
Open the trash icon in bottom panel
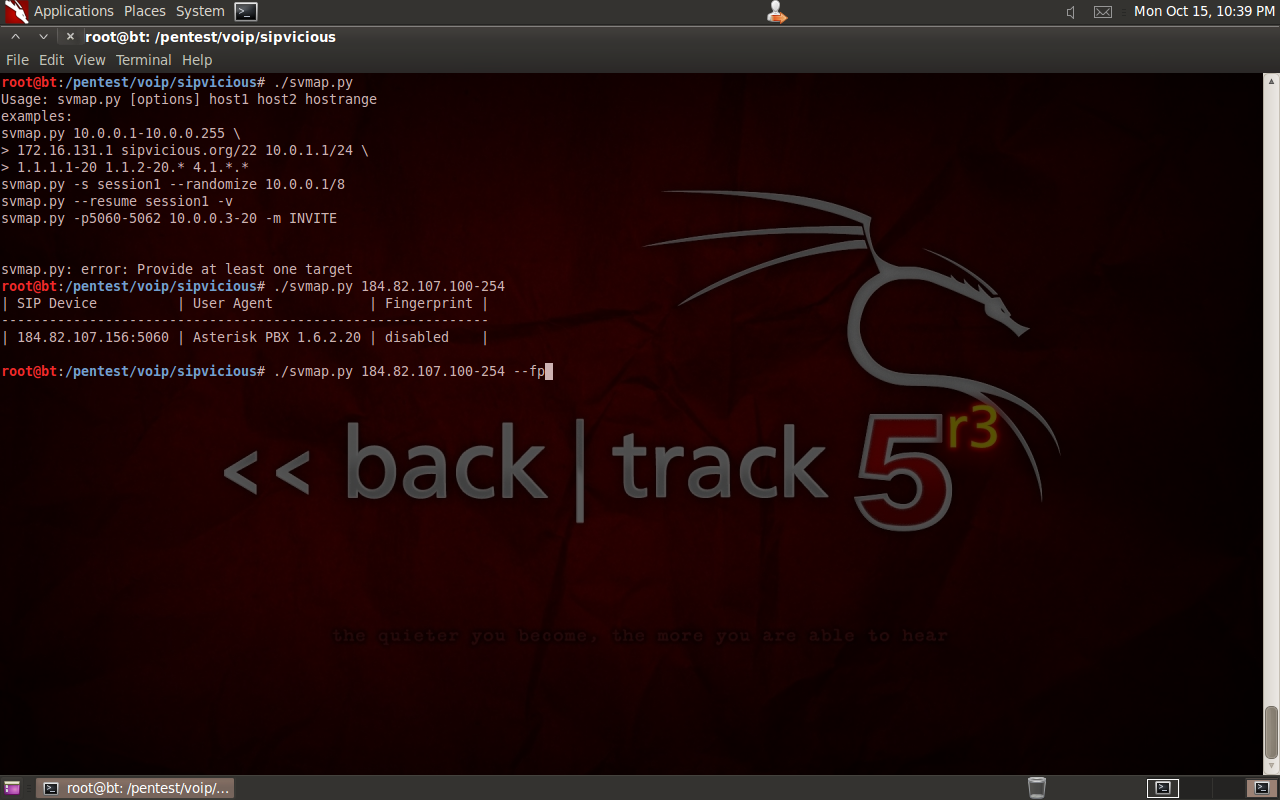1037,788
